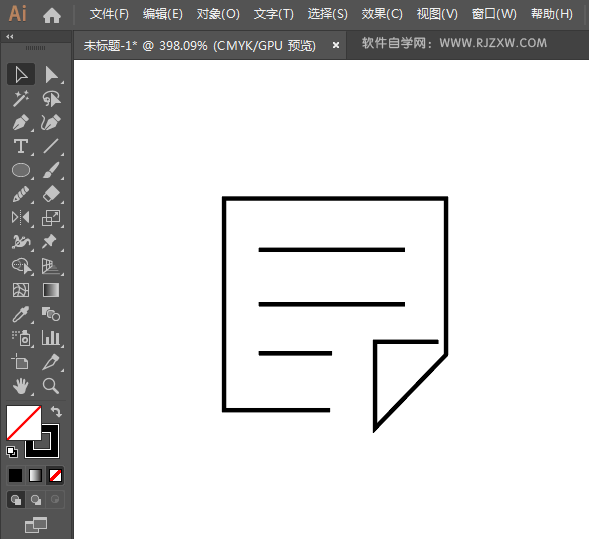Select the Eyedropper tool
Screen dimensions: 589x539
(21, 314)
